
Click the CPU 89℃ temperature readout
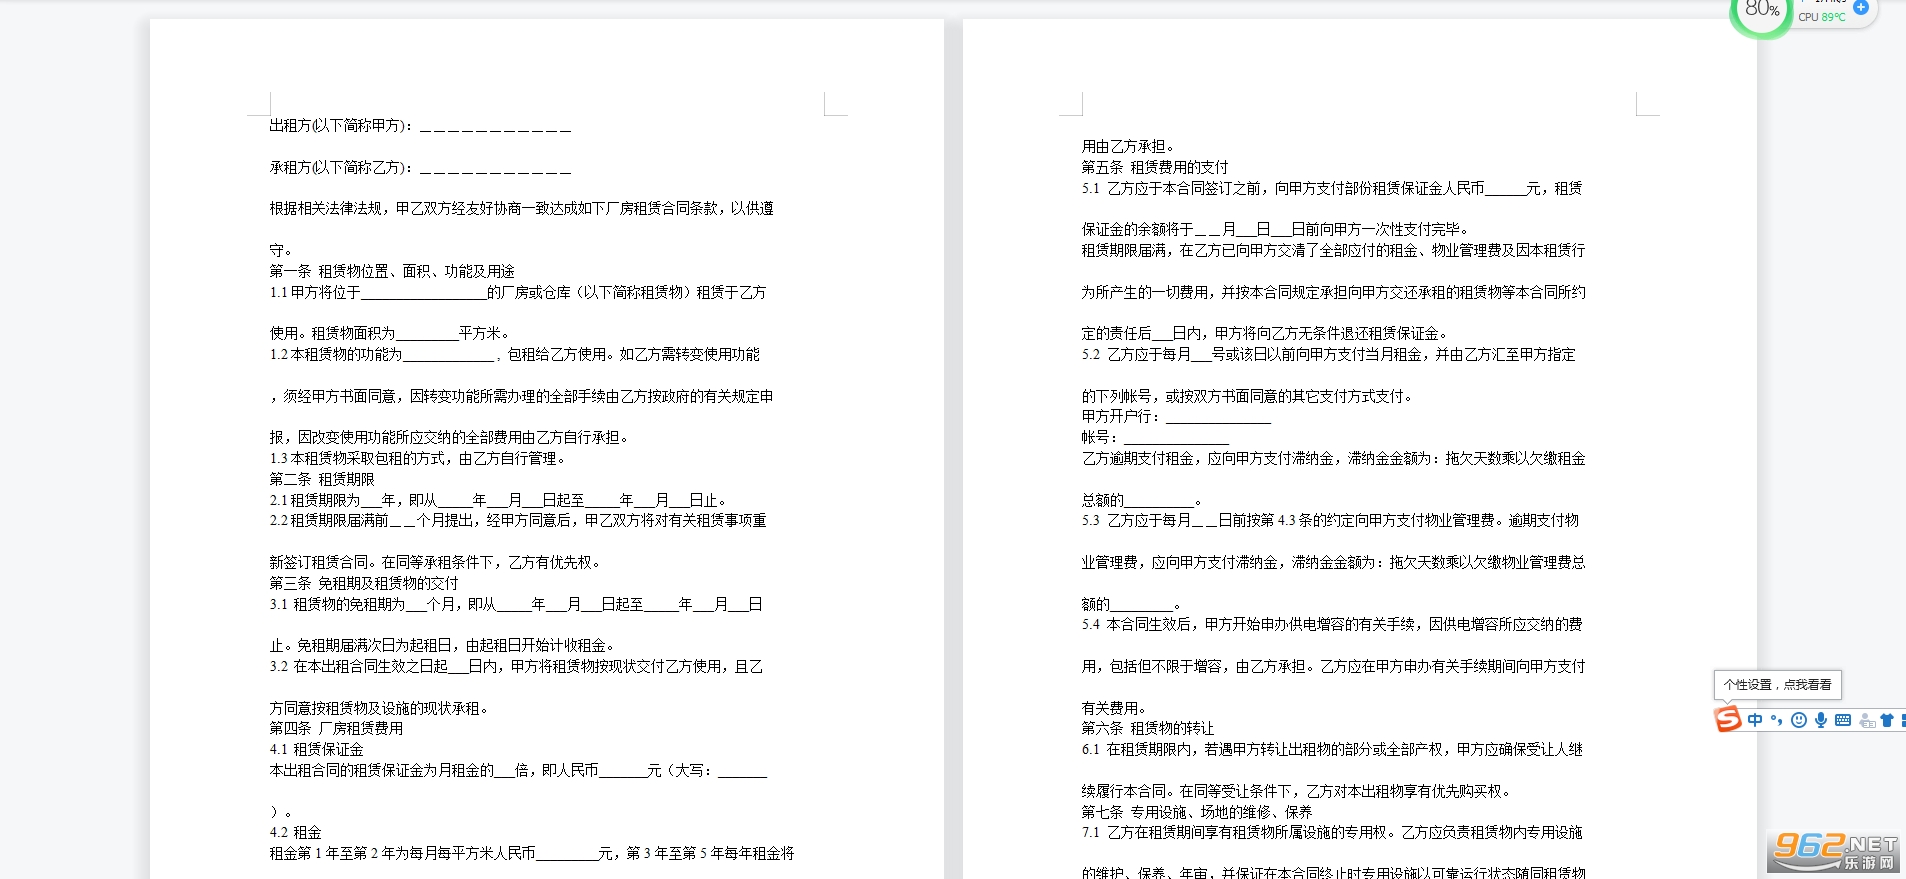click(x=1822, y=17)
